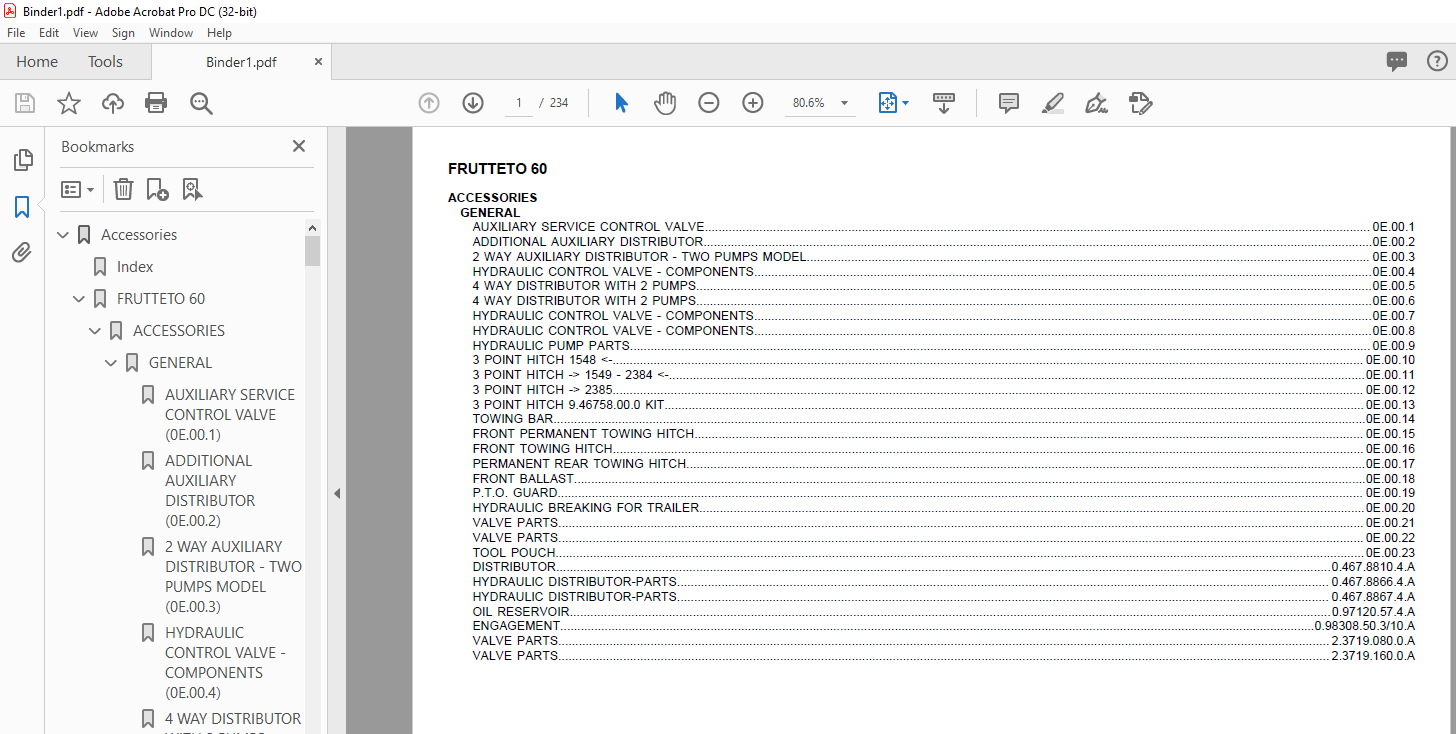Collapse the Accessories bookmark
The height and width of the screenshot is (734, 1456).
coord(64,235)
